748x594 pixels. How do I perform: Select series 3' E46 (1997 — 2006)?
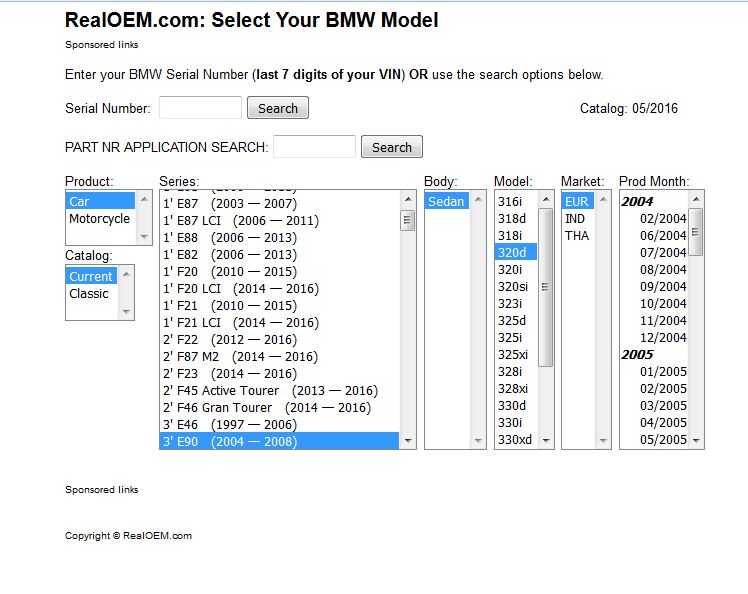click(x=279, y=425)
